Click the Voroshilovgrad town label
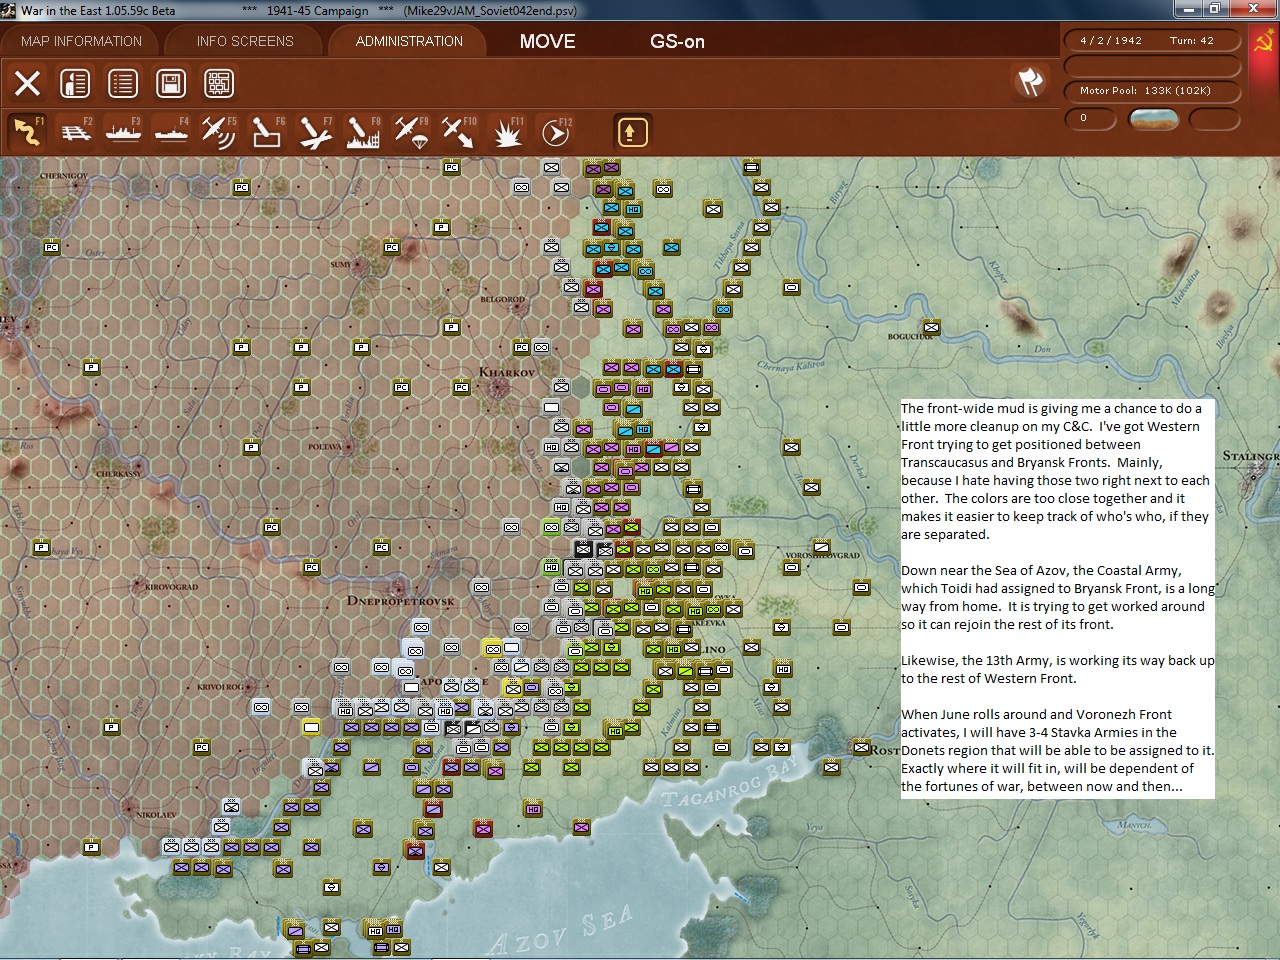 (823, 556)
